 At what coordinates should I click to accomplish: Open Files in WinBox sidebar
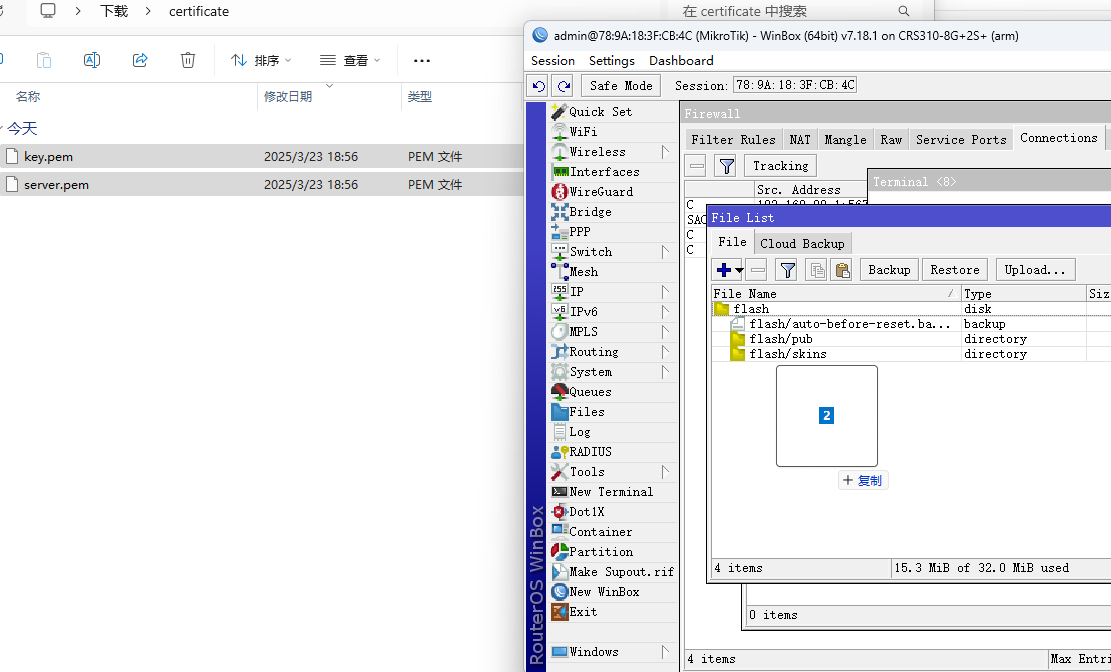click(614, 412)
